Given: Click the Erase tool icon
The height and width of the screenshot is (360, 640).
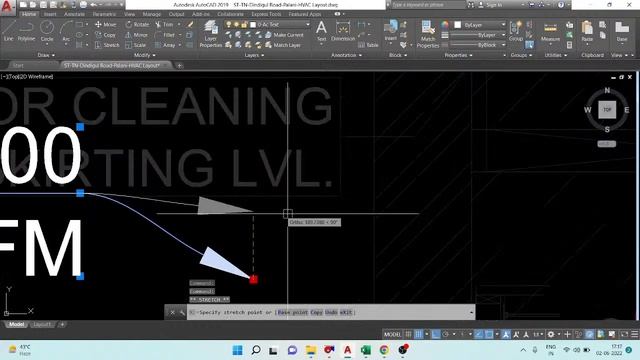Looking at the screenshot, I should (x=190, y=24).
